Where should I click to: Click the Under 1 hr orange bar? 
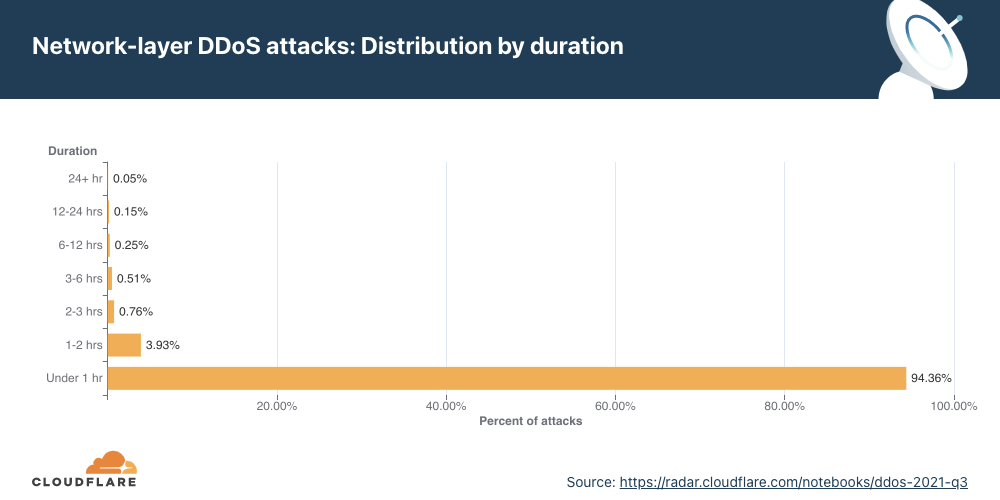click(x=507, y=378)
